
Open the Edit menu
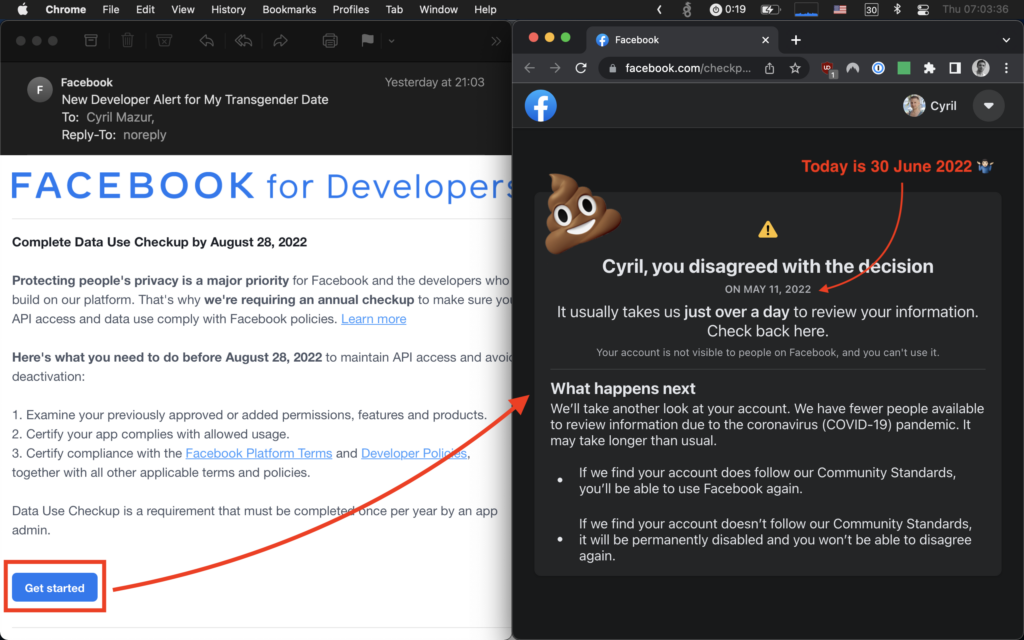coord(145,9)
